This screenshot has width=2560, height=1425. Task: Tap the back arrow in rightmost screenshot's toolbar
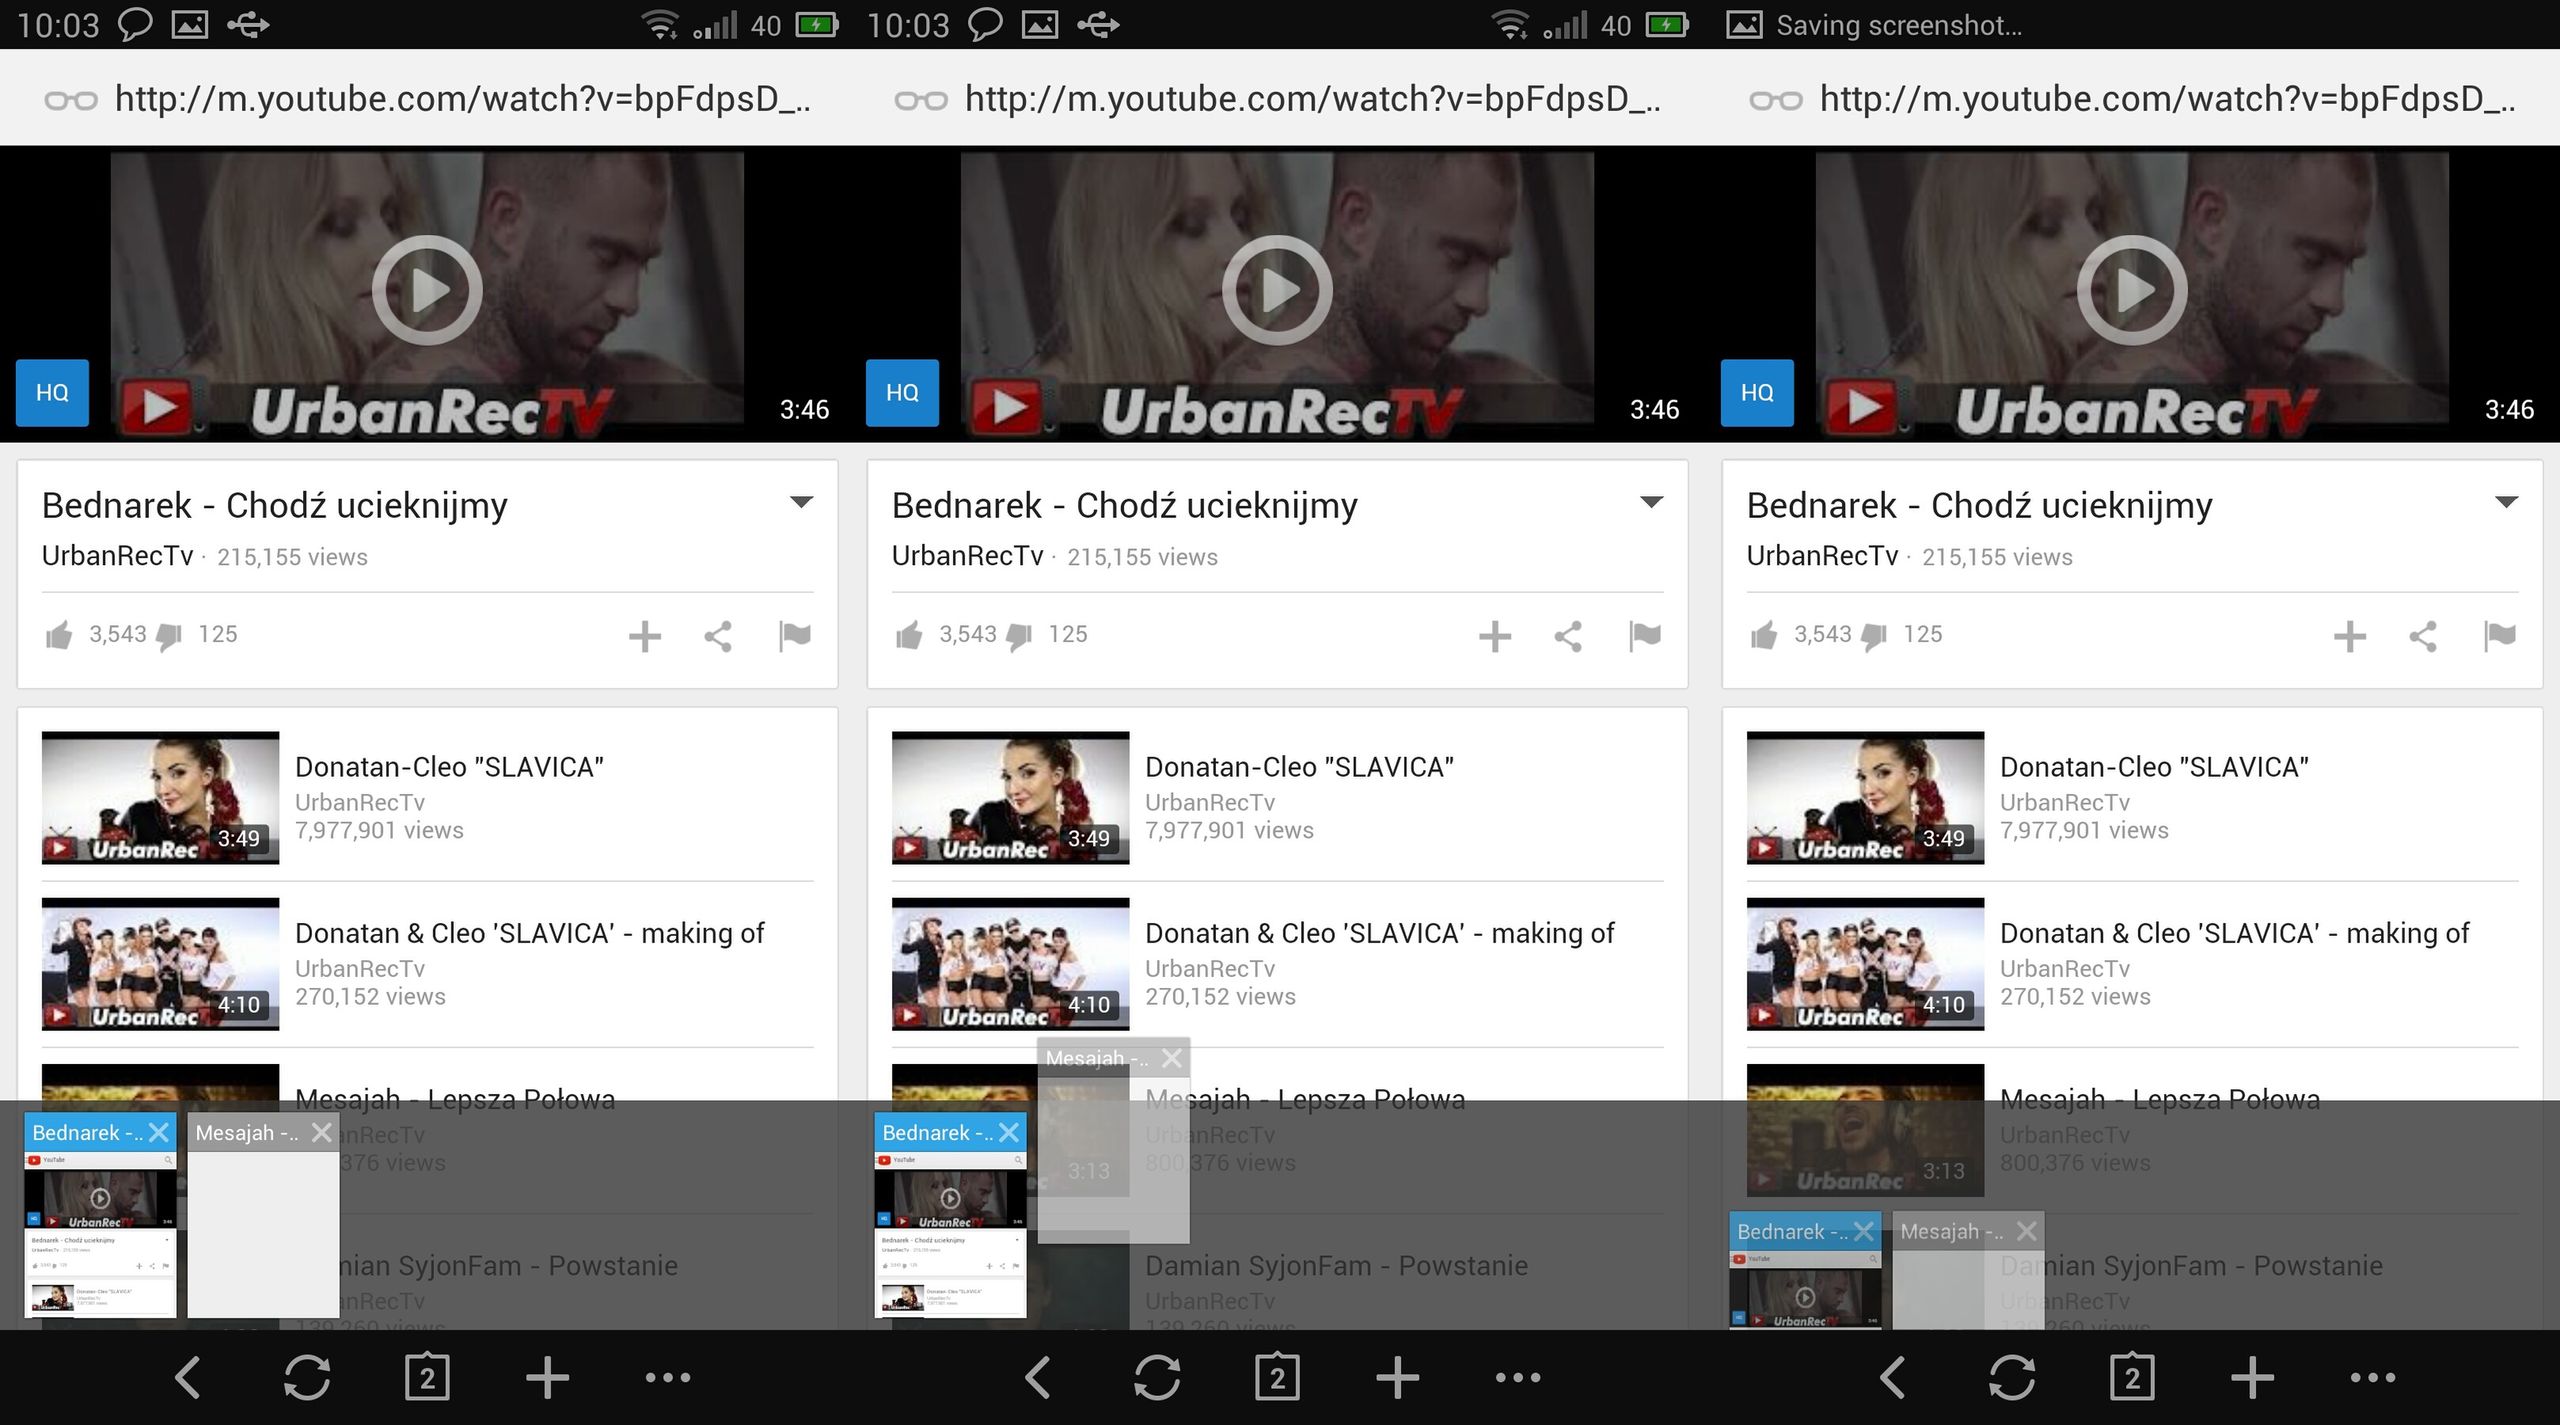(1893, 1377)
